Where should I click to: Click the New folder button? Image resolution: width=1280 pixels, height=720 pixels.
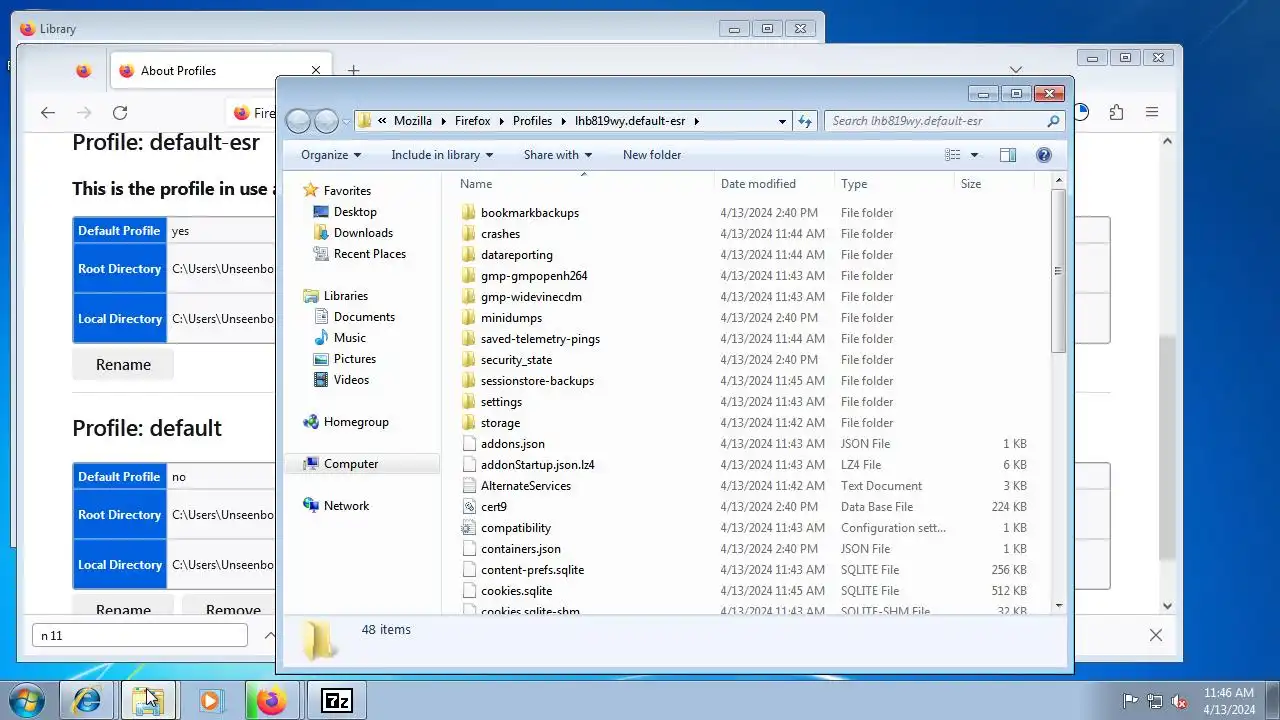[652, 155]
